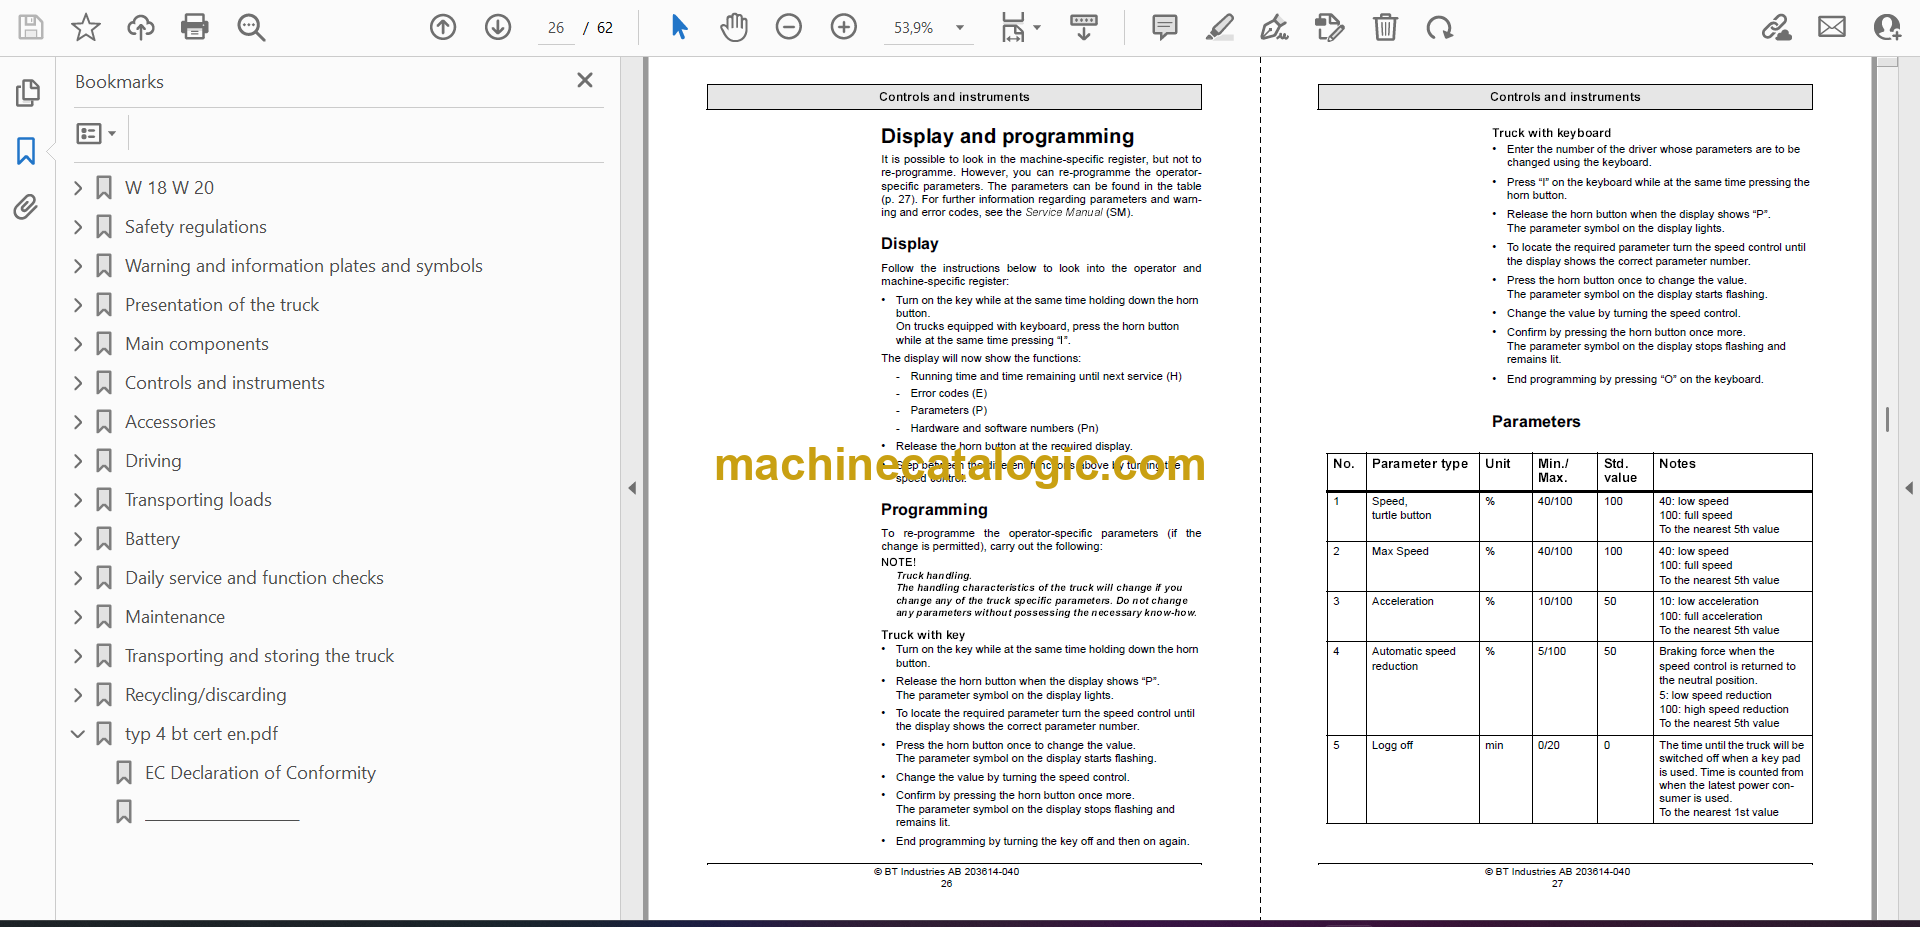Open fit page options tool

click(x=1020, y=27)
